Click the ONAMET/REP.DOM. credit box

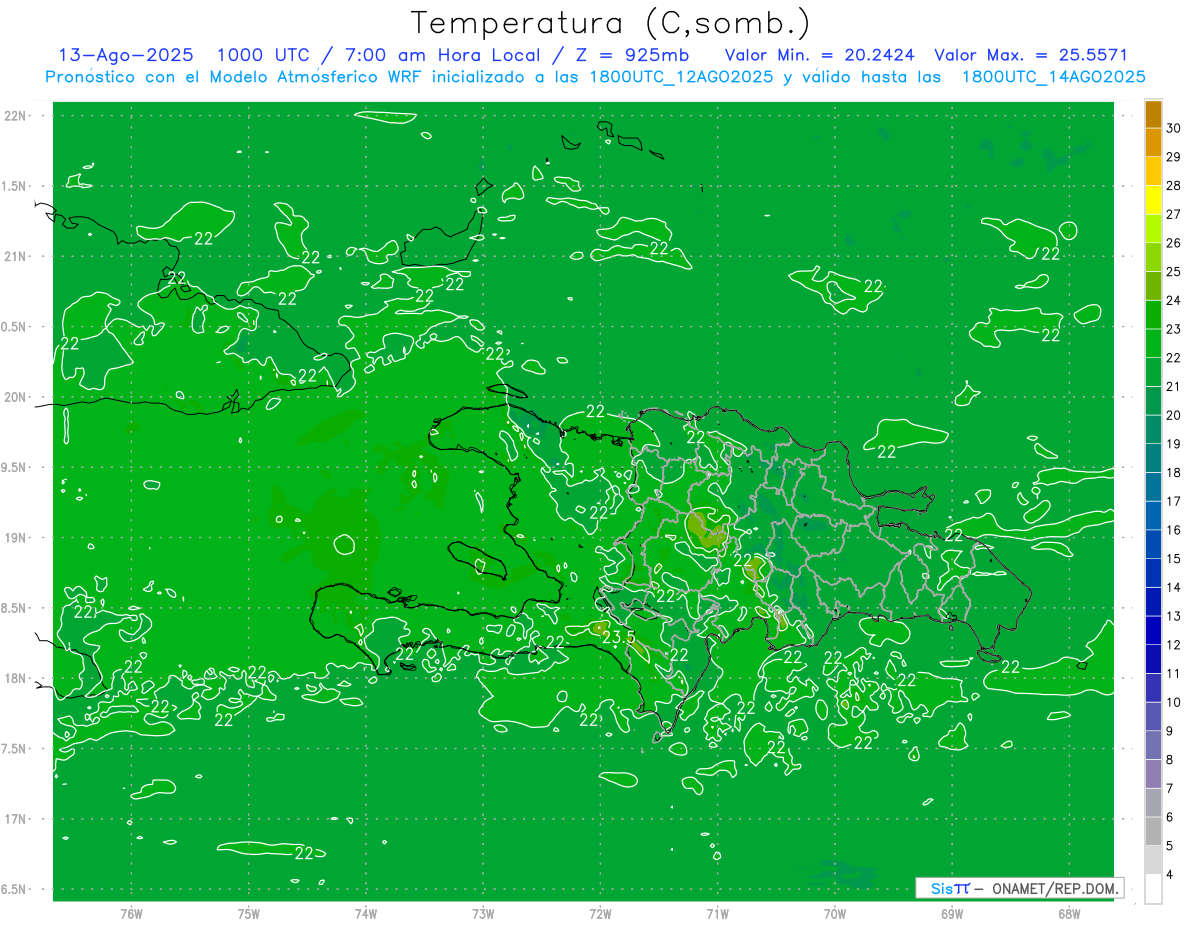tap(1019, 888)
